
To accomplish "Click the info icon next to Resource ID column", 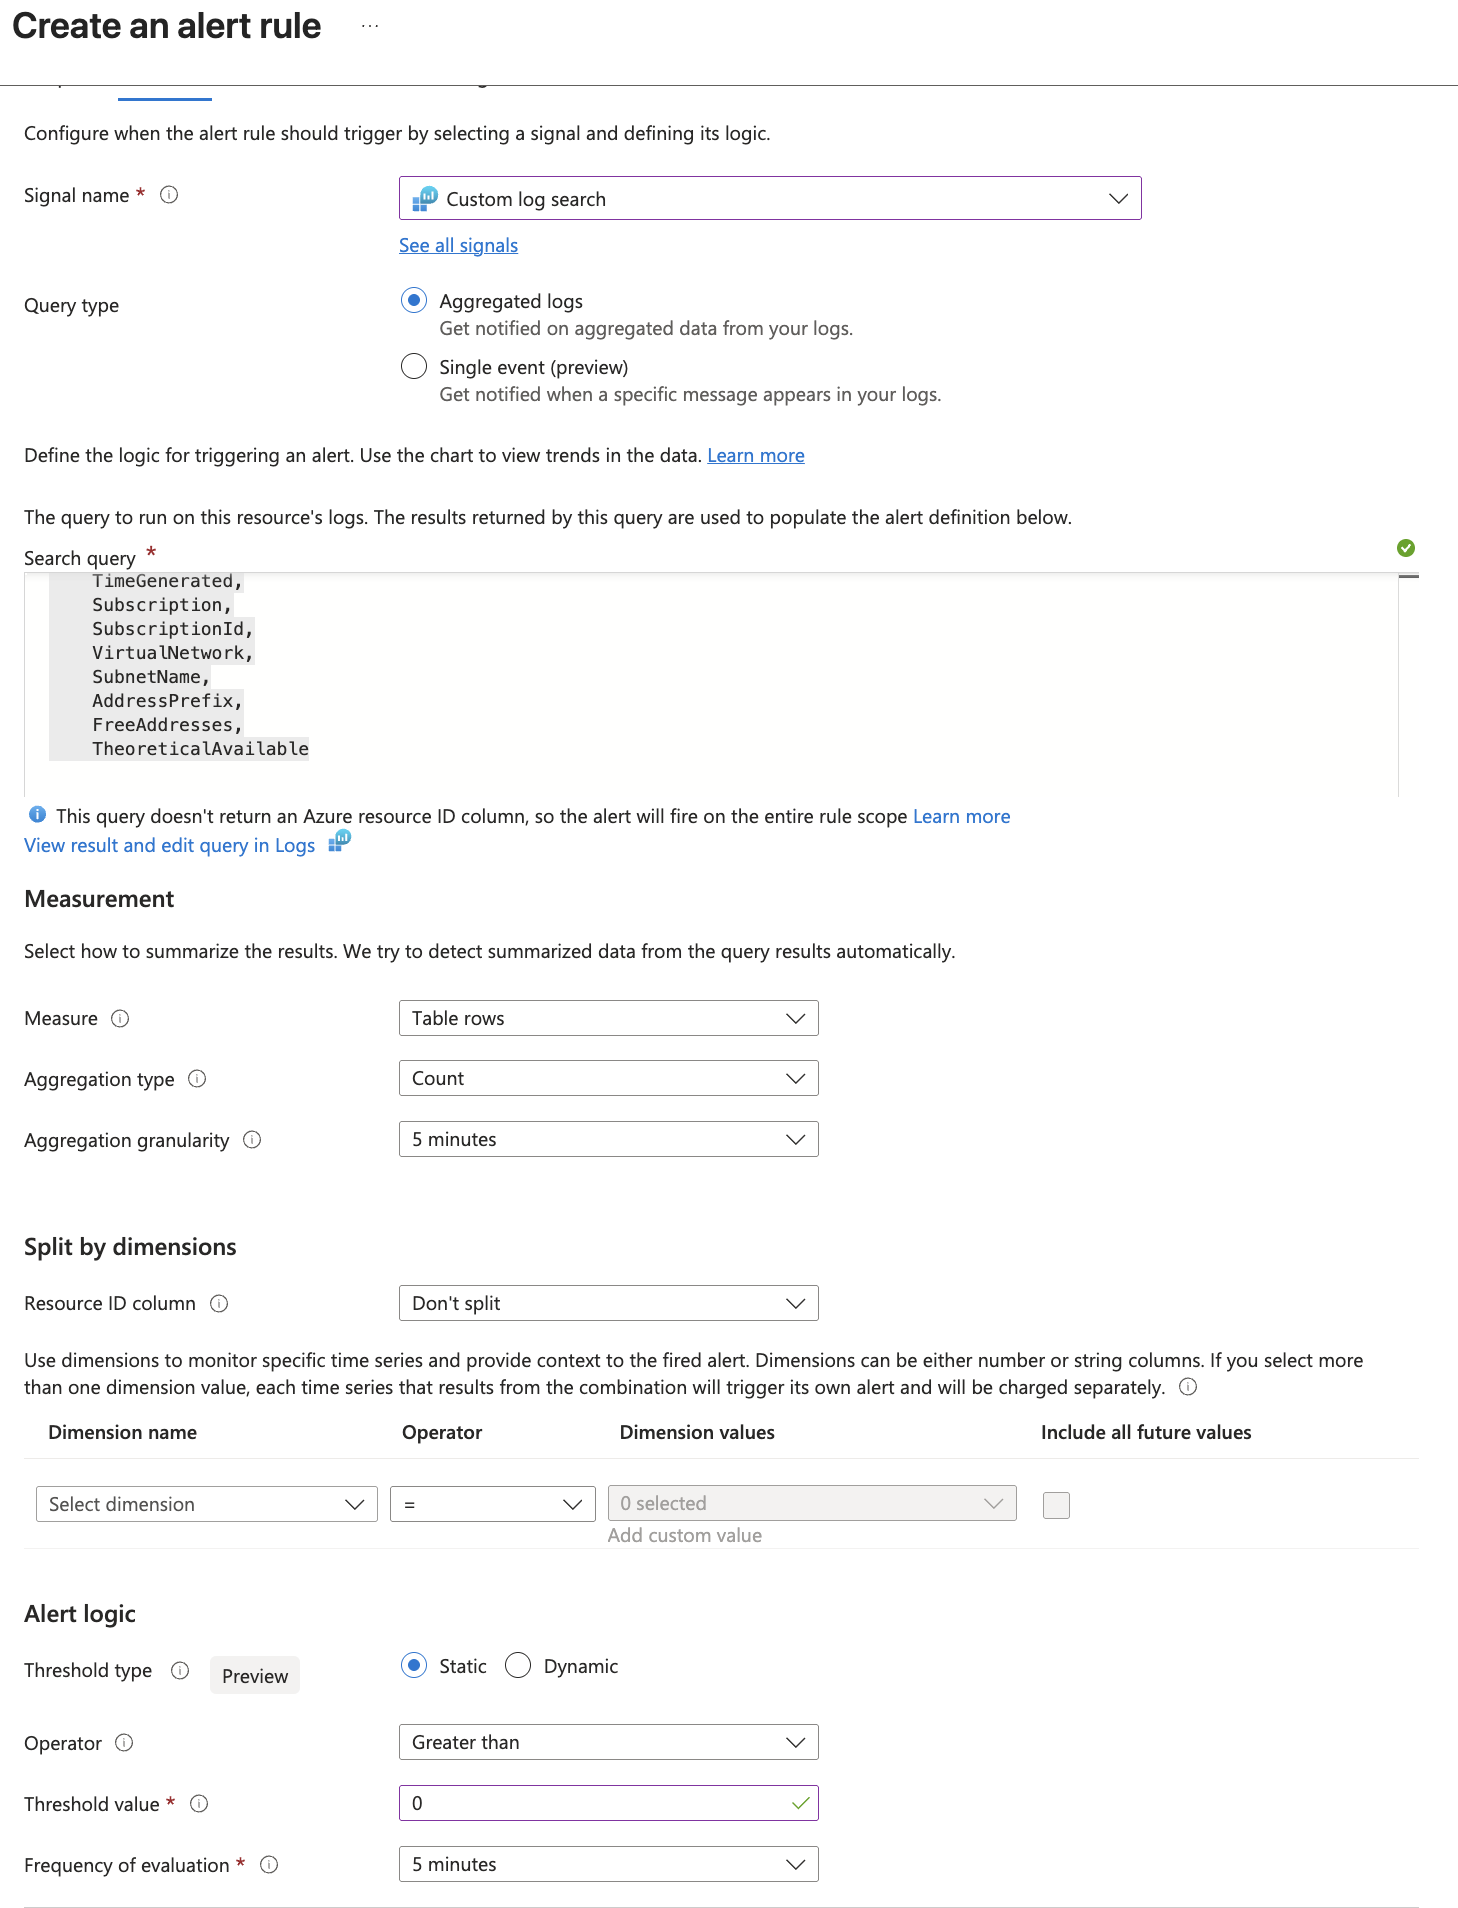I will pyautogui.click(x=219, y=1303).
